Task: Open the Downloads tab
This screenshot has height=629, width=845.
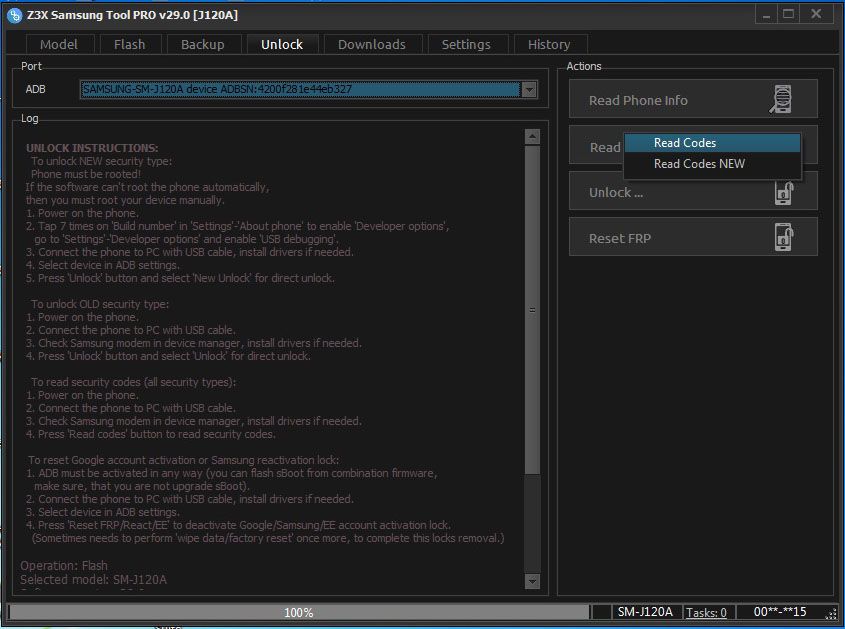Action: (x=372, y=44)
